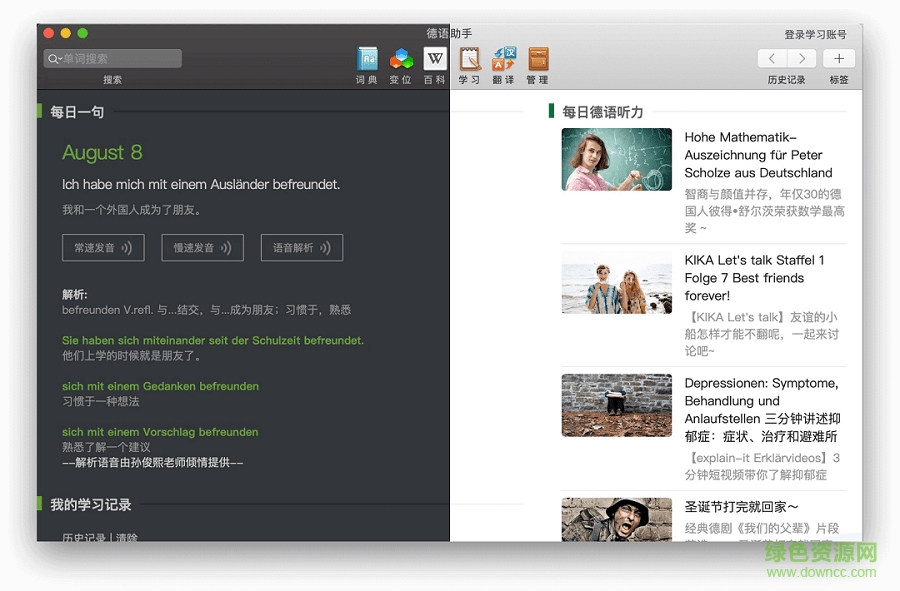Click 清除 to clear study records
Image resolution: width=900 pixels, height=591 pixels.
coord(127,538)
